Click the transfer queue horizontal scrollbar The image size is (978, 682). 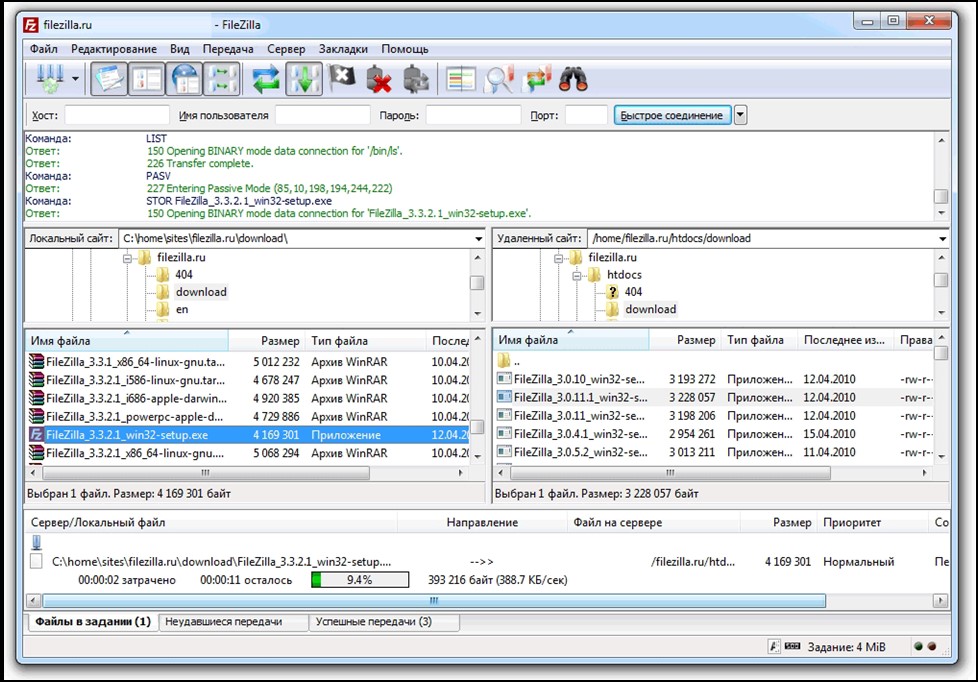click(433, 601)
